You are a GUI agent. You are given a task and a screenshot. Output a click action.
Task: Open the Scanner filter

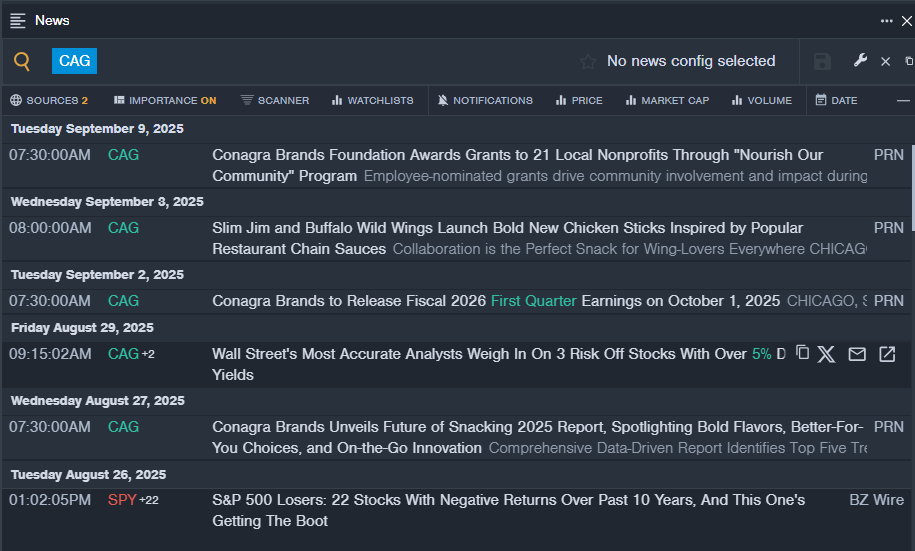point(275,100)
